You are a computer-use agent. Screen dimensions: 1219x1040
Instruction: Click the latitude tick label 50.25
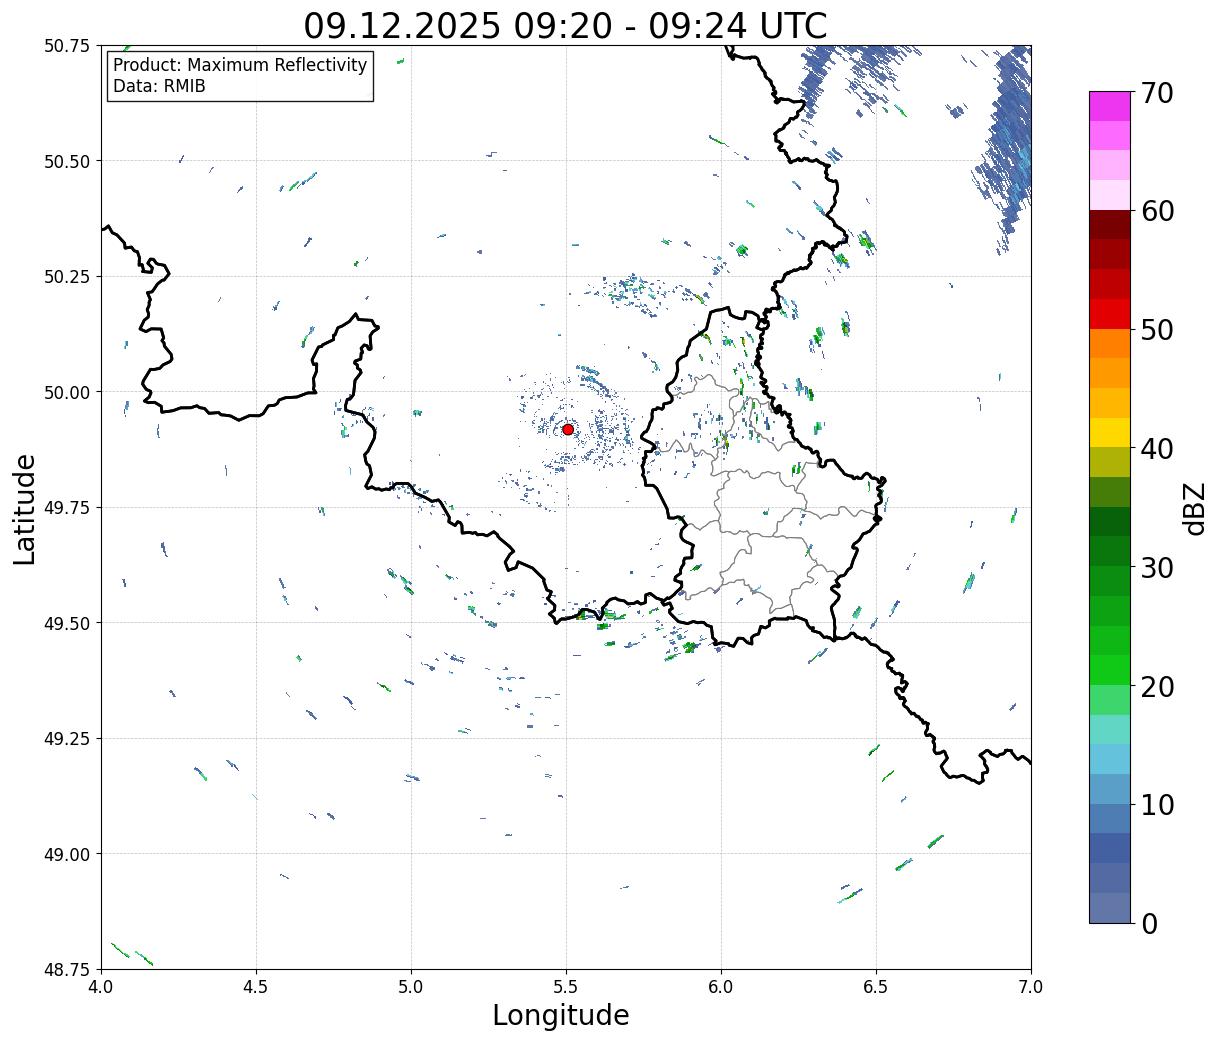[67, 277]
